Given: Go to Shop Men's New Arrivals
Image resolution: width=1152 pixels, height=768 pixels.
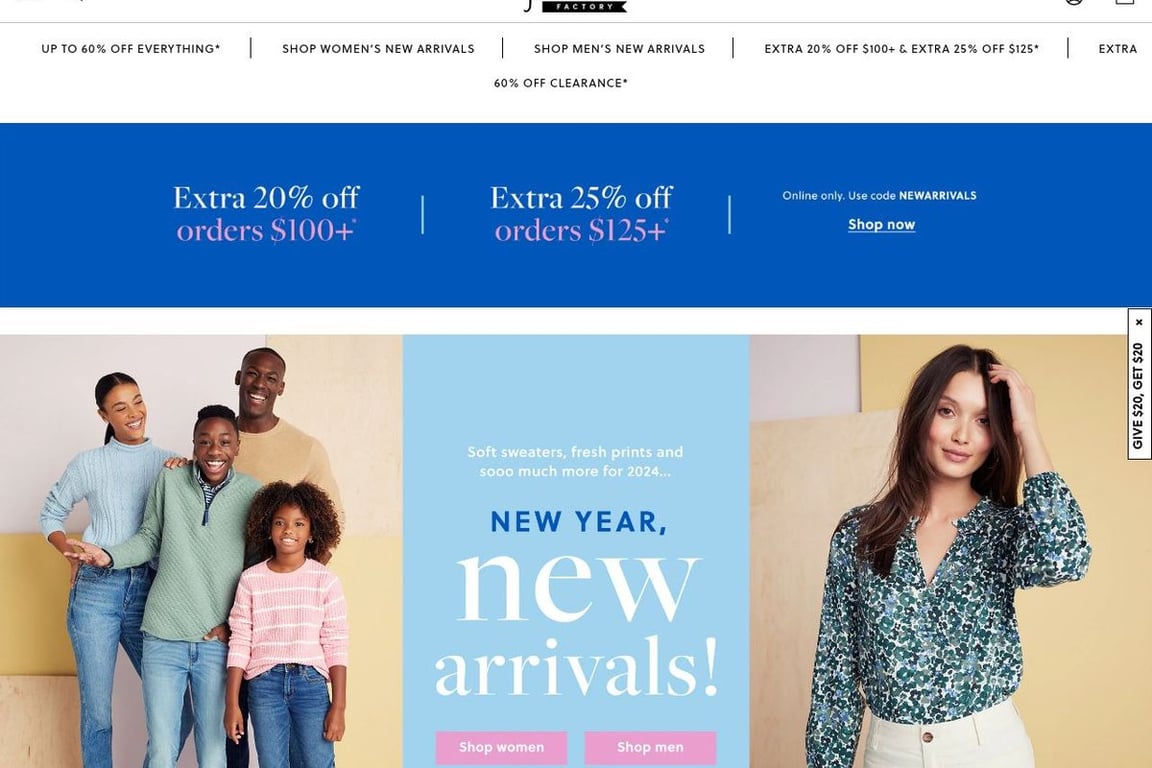Looking at the screenshot, I should (619, 49).
